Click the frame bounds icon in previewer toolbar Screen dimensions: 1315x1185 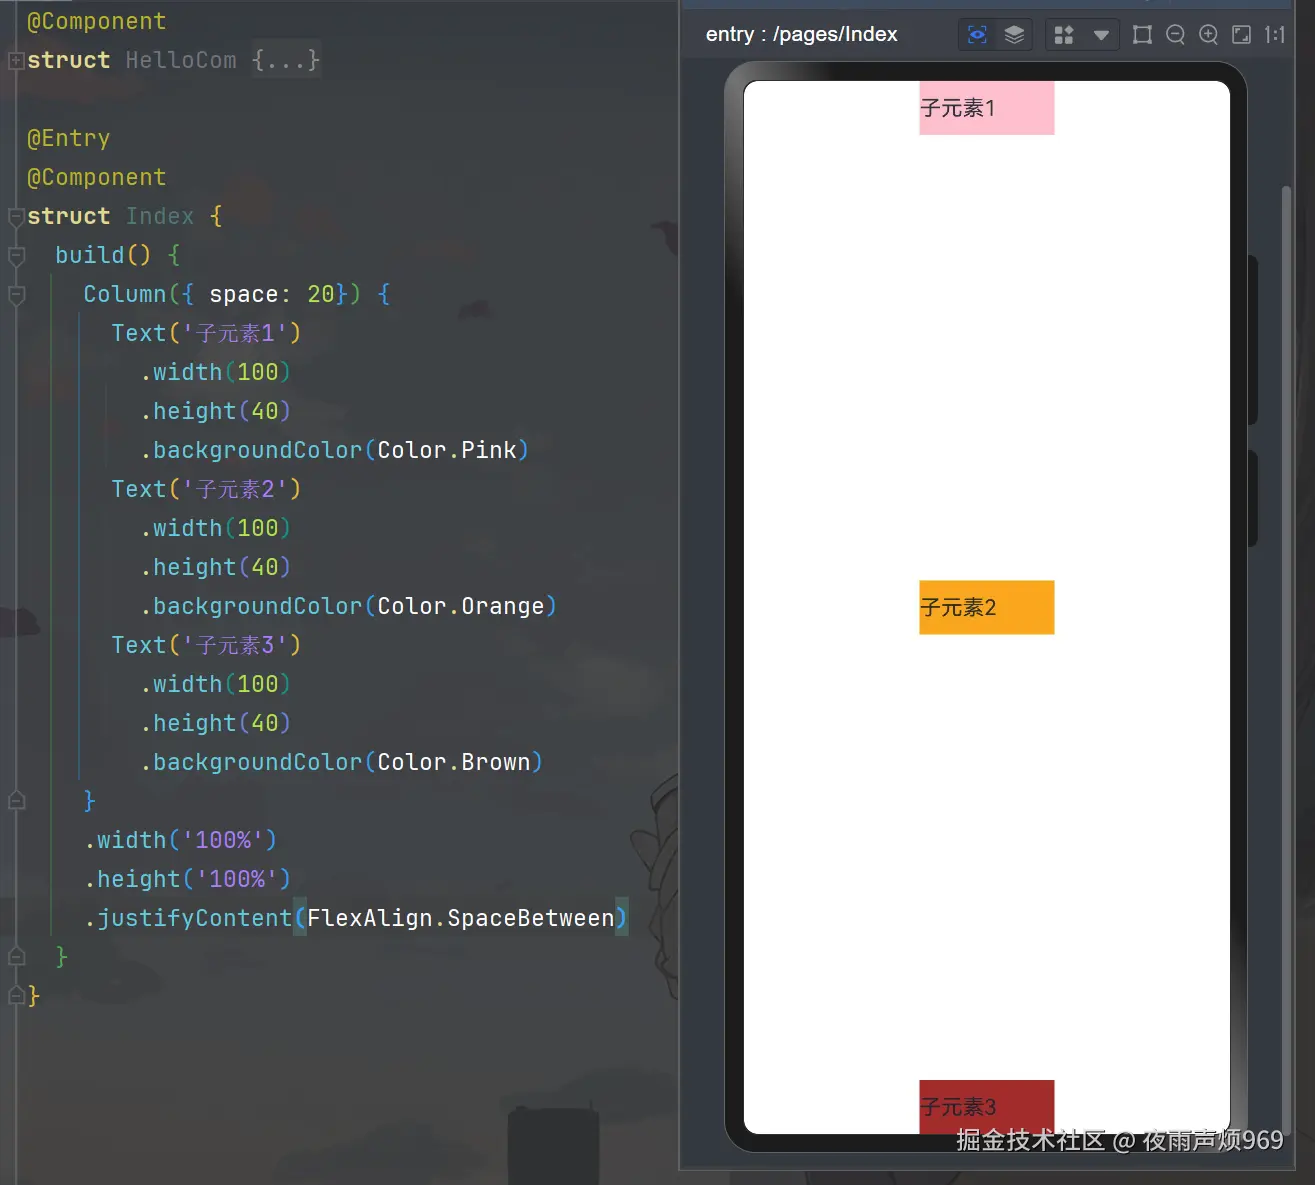click(1142, 35)
